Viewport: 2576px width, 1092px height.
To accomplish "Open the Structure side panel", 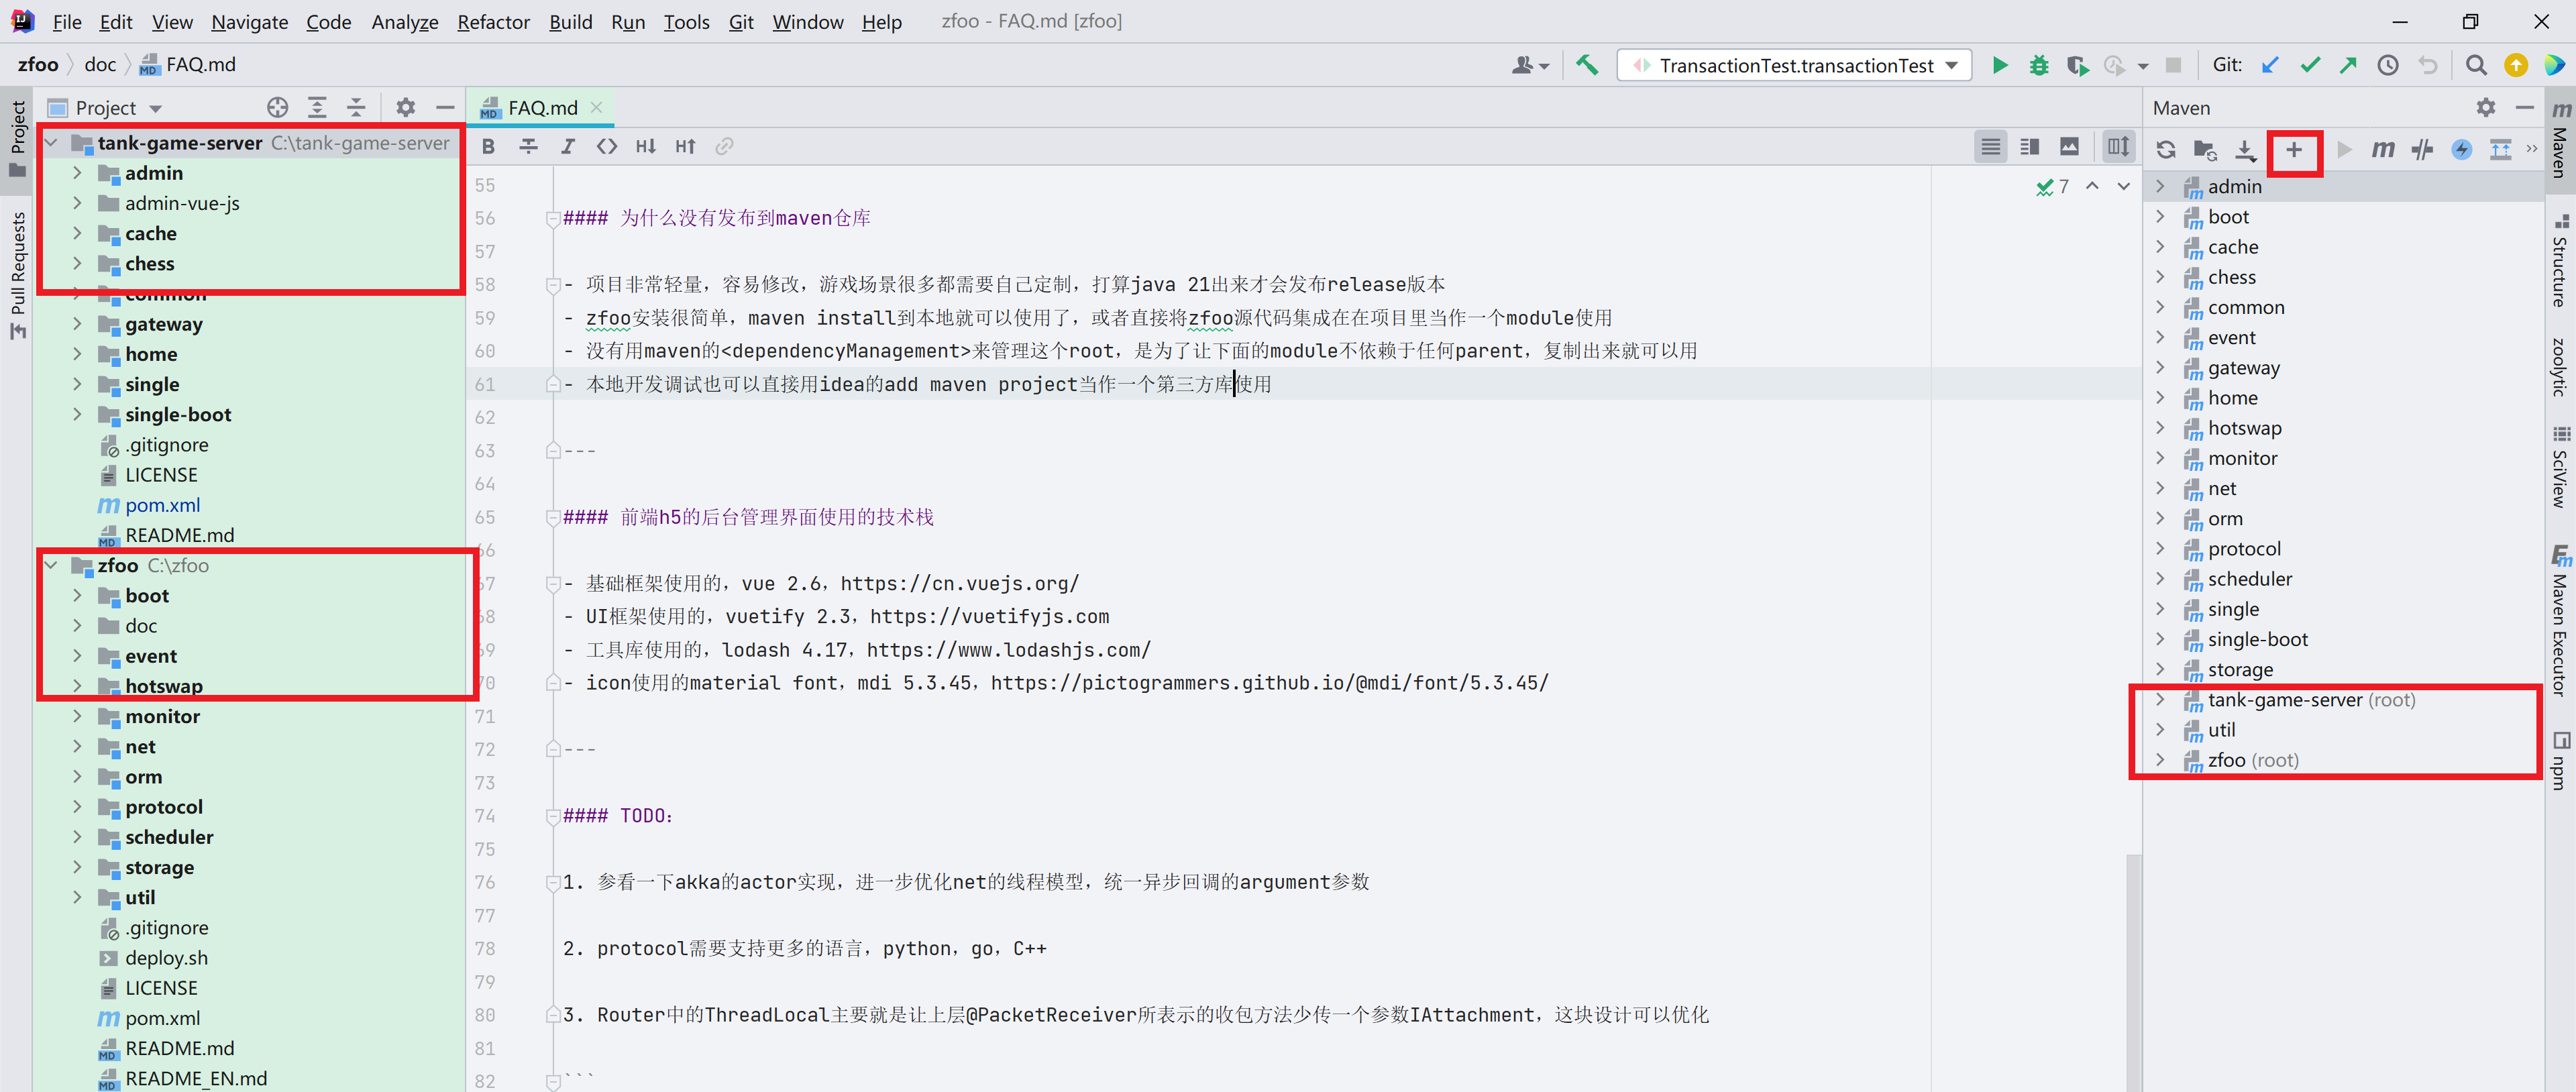I will [2561, 261].
